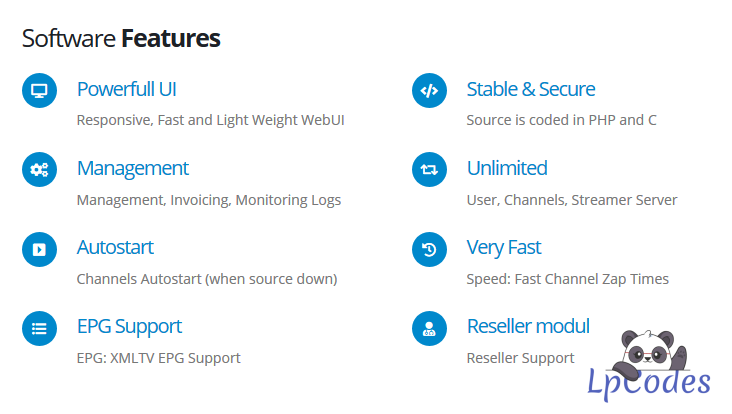Click the code brackets icon for Stable & Secure
Image resolution: width=732 pixels, height=414 pixels.
pos(429,91)
